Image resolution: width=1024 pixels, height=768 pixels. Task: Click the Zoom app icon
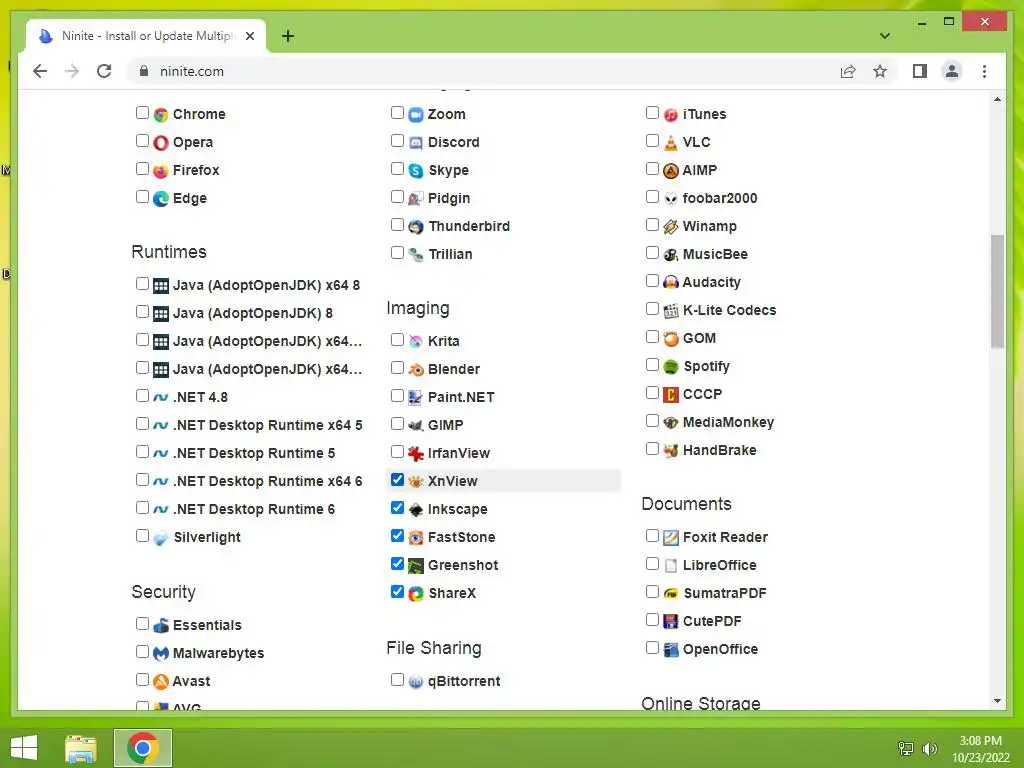[416, 115]
